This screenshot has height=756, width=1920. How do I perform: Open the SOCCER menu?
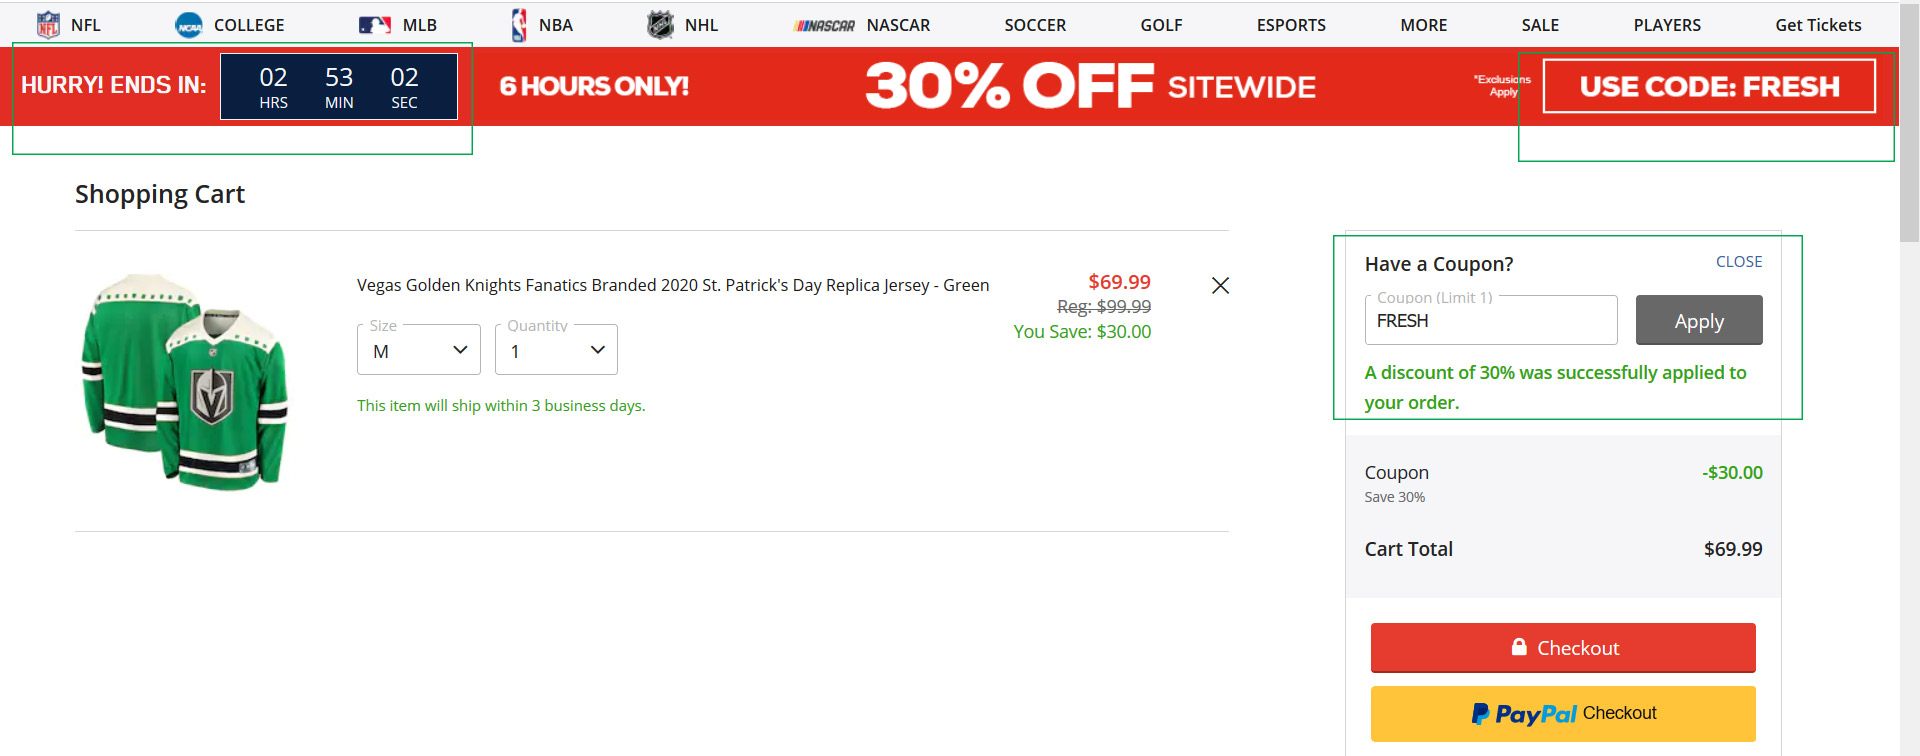[1035, 25]
